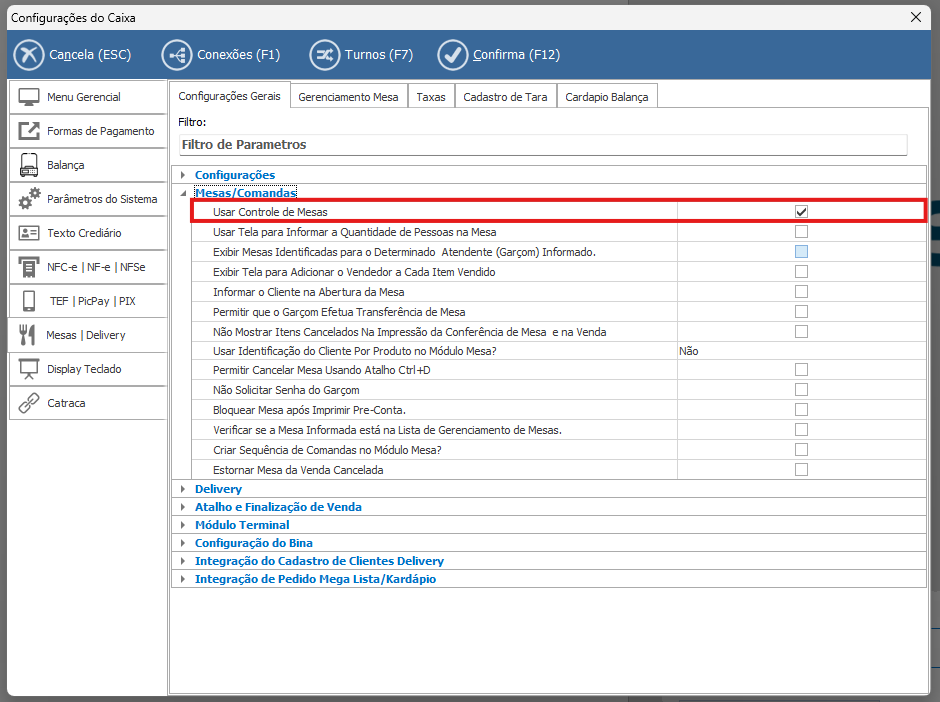Click the Turnos (F7) shuffle icon

pos(324,55)
